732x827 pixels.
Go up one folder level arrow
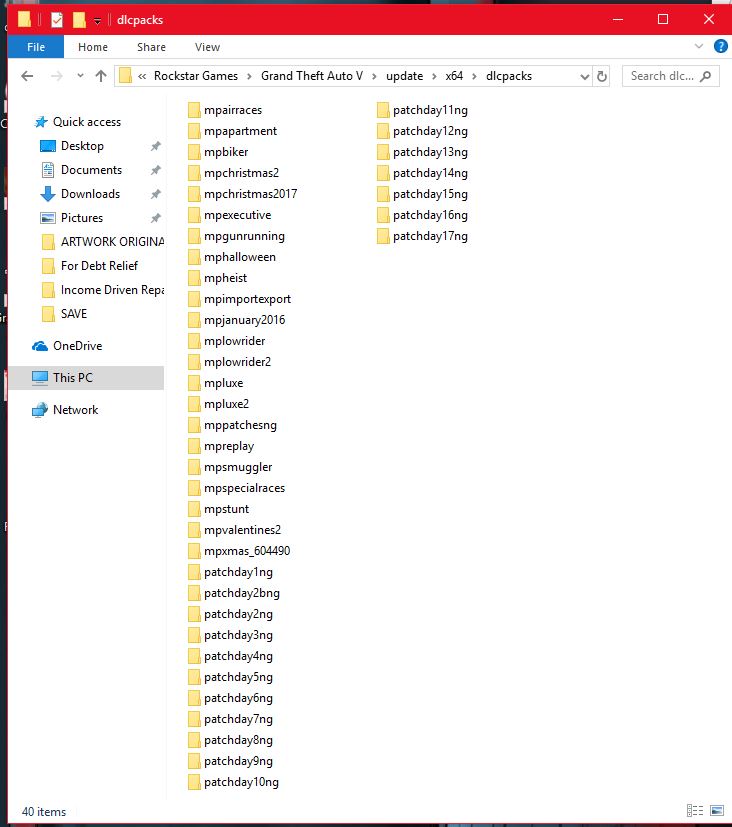point(101,76)
